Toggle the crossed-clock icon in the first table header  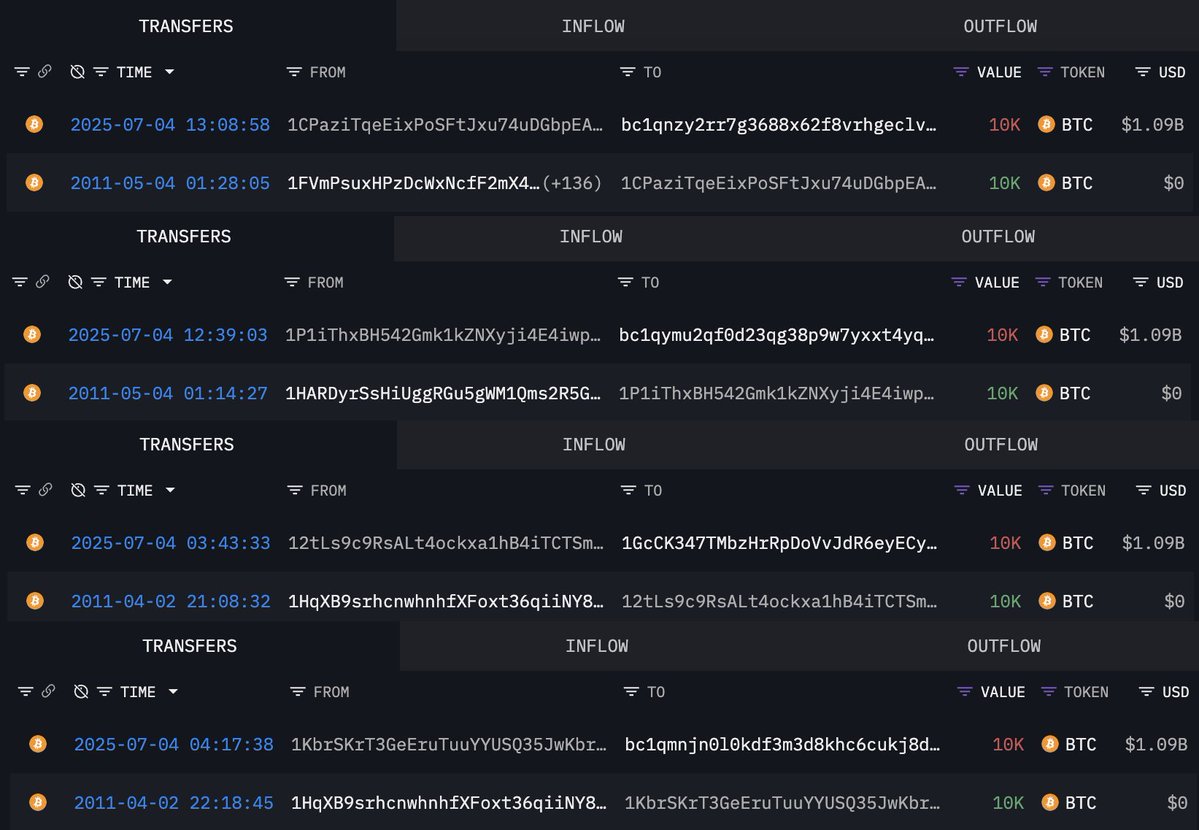tap(75, 71)
